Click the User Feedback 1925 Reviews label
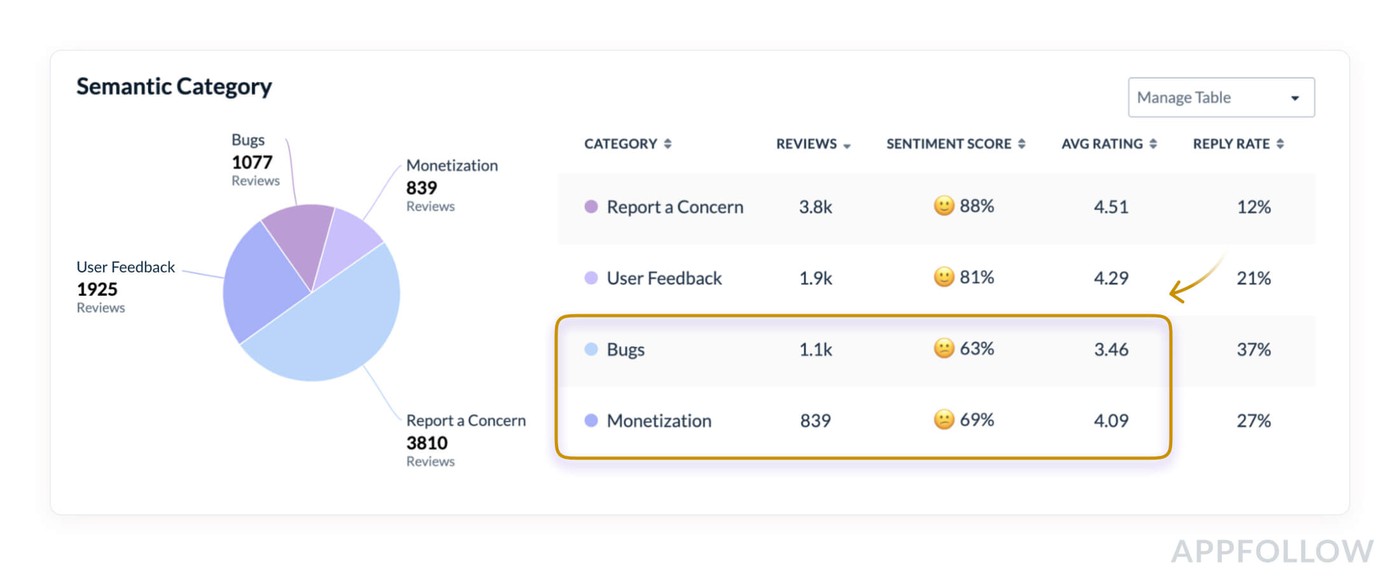 pos(125,287)
